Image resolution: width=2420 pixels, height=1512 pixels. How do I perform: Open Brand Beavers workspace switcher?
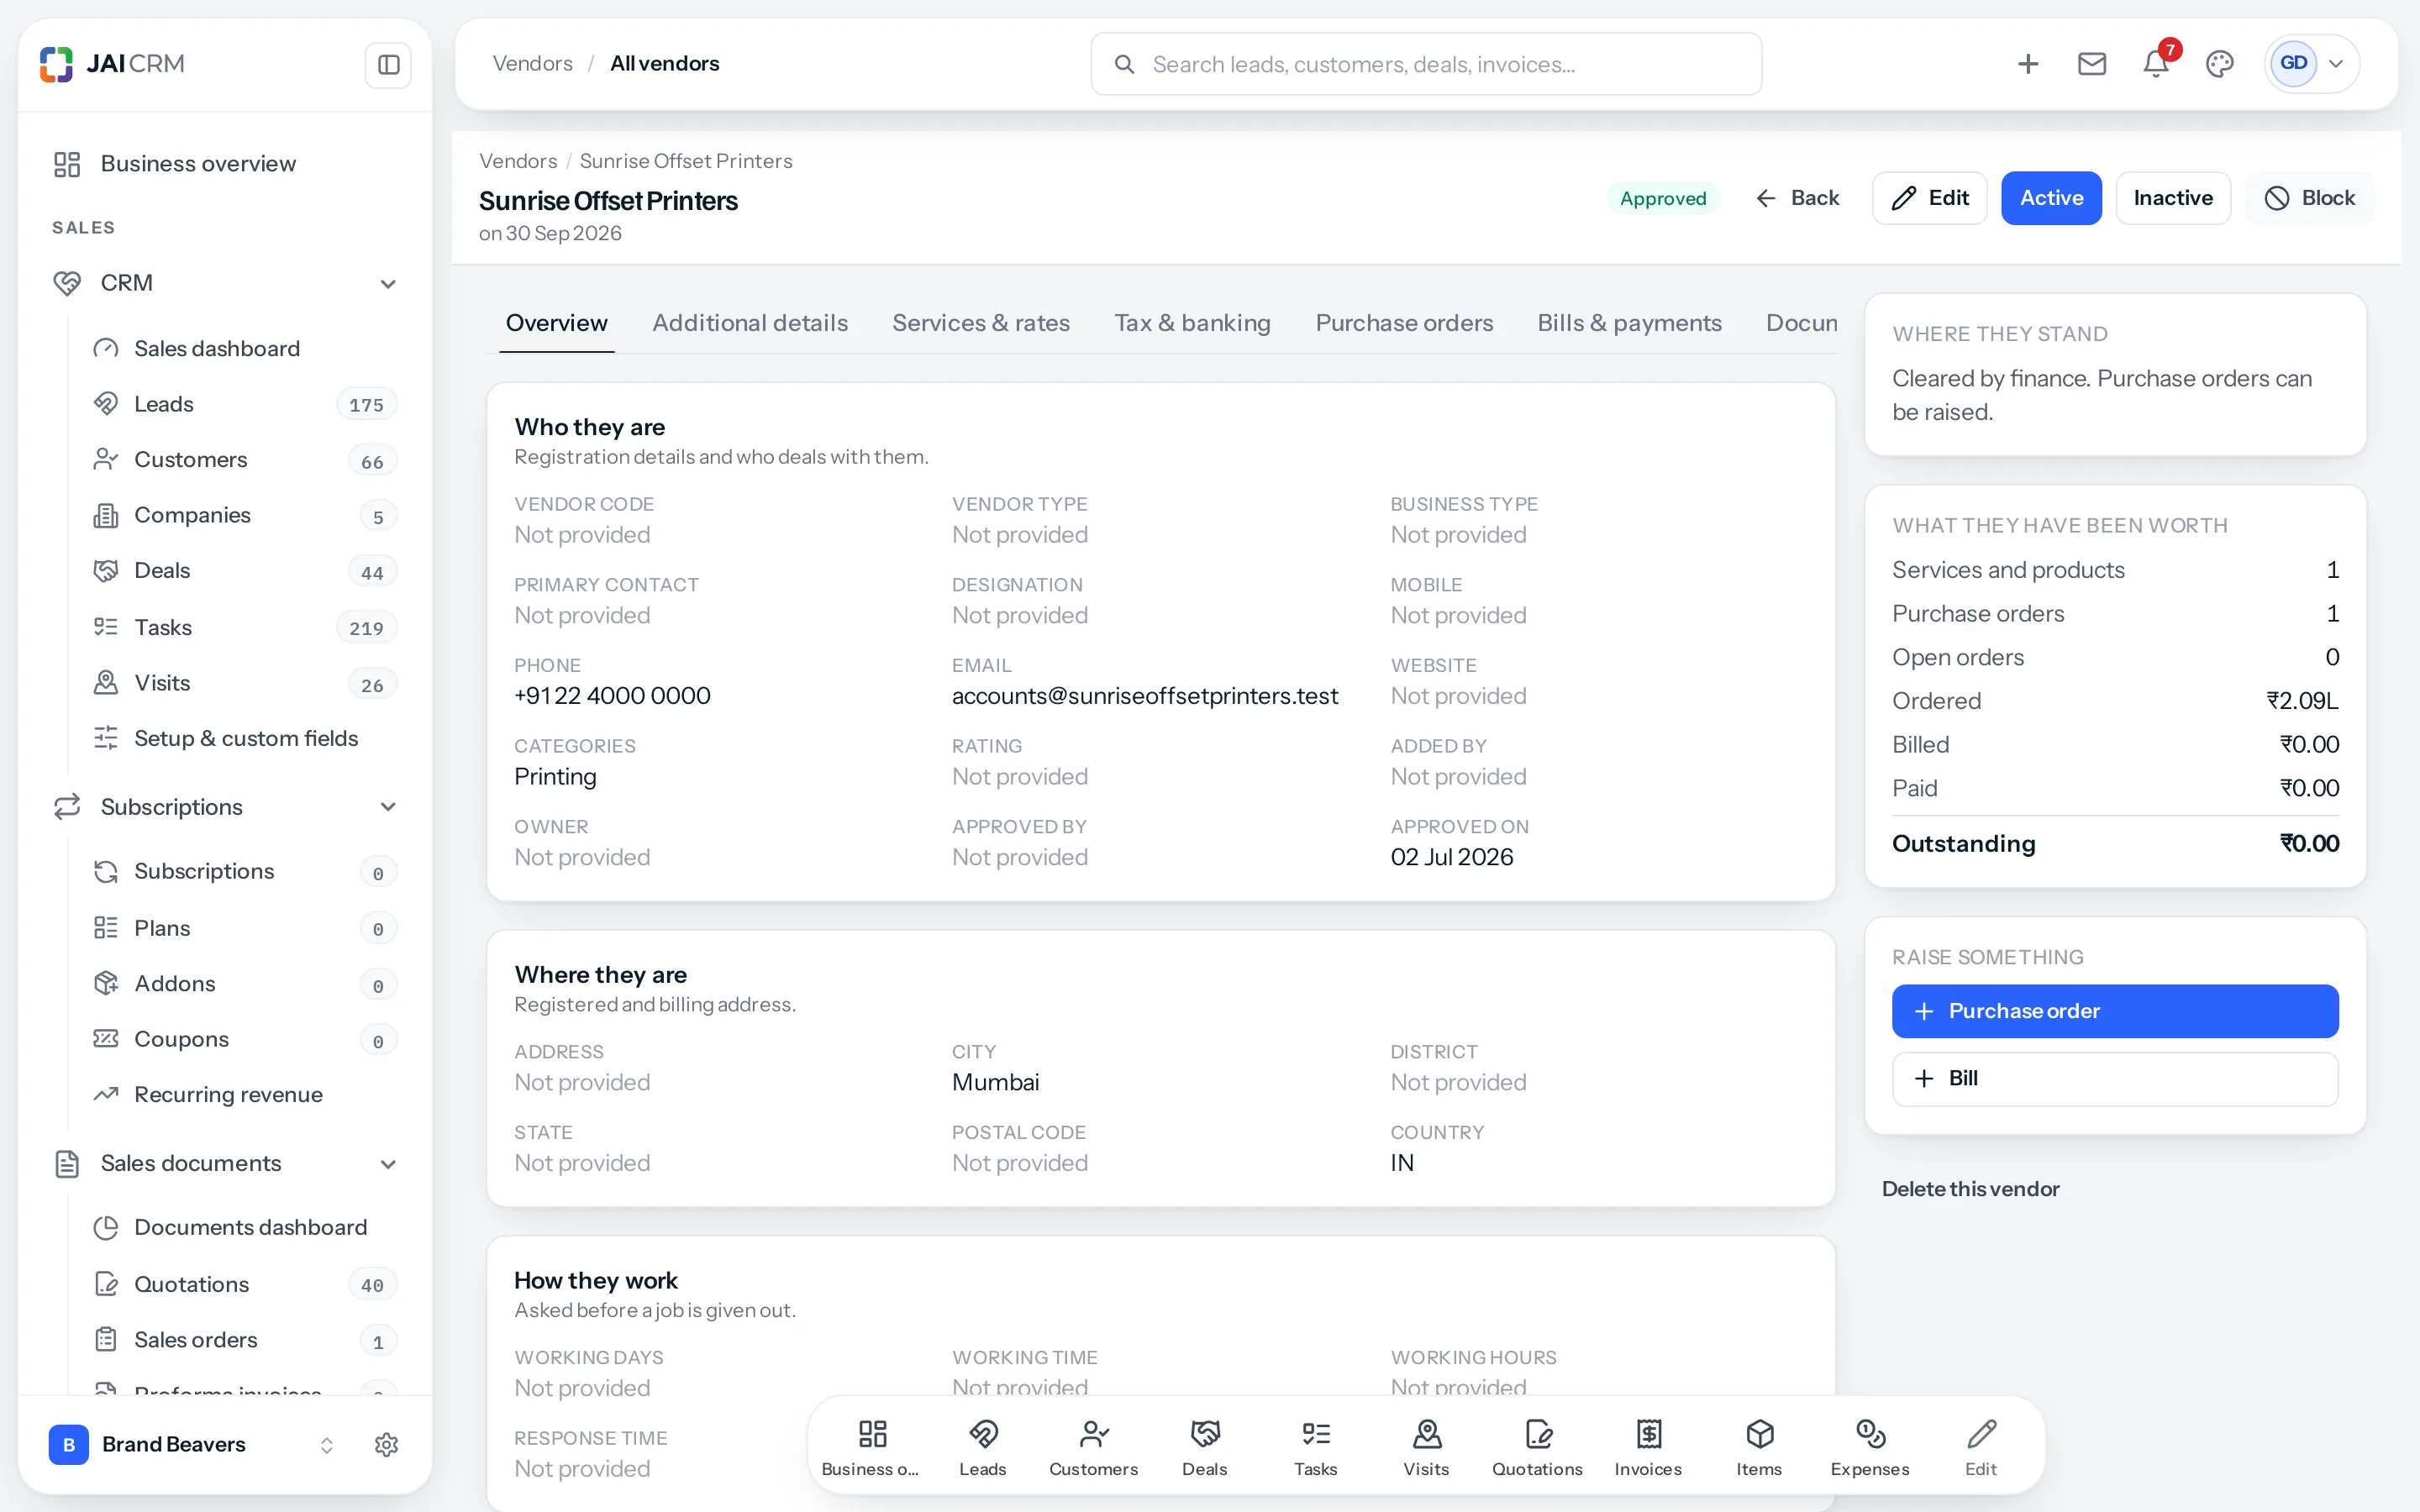[x=192, y=1444]
